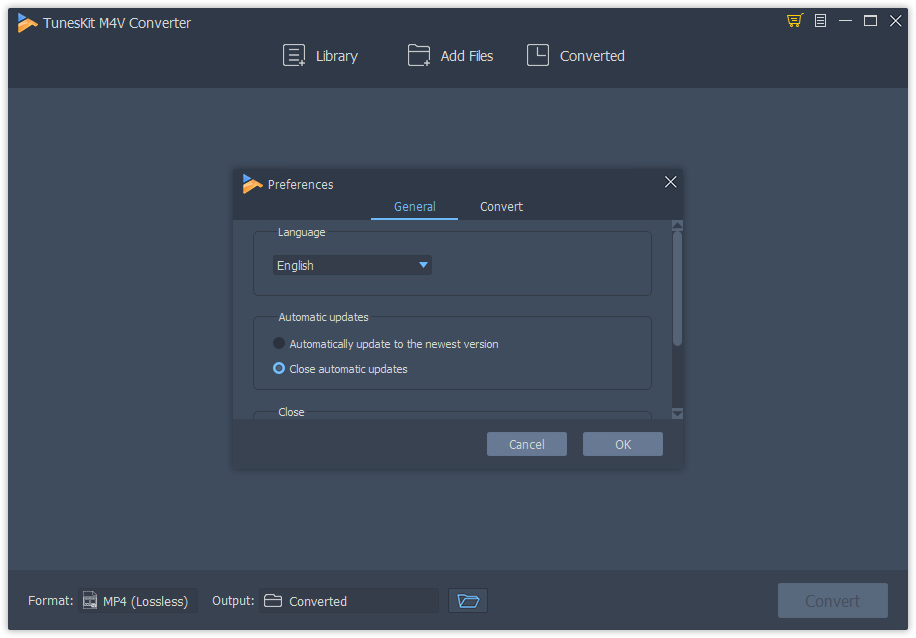916x638 pixels.
Task: Click the Add Files folder icon
Action: click(419, 56)
